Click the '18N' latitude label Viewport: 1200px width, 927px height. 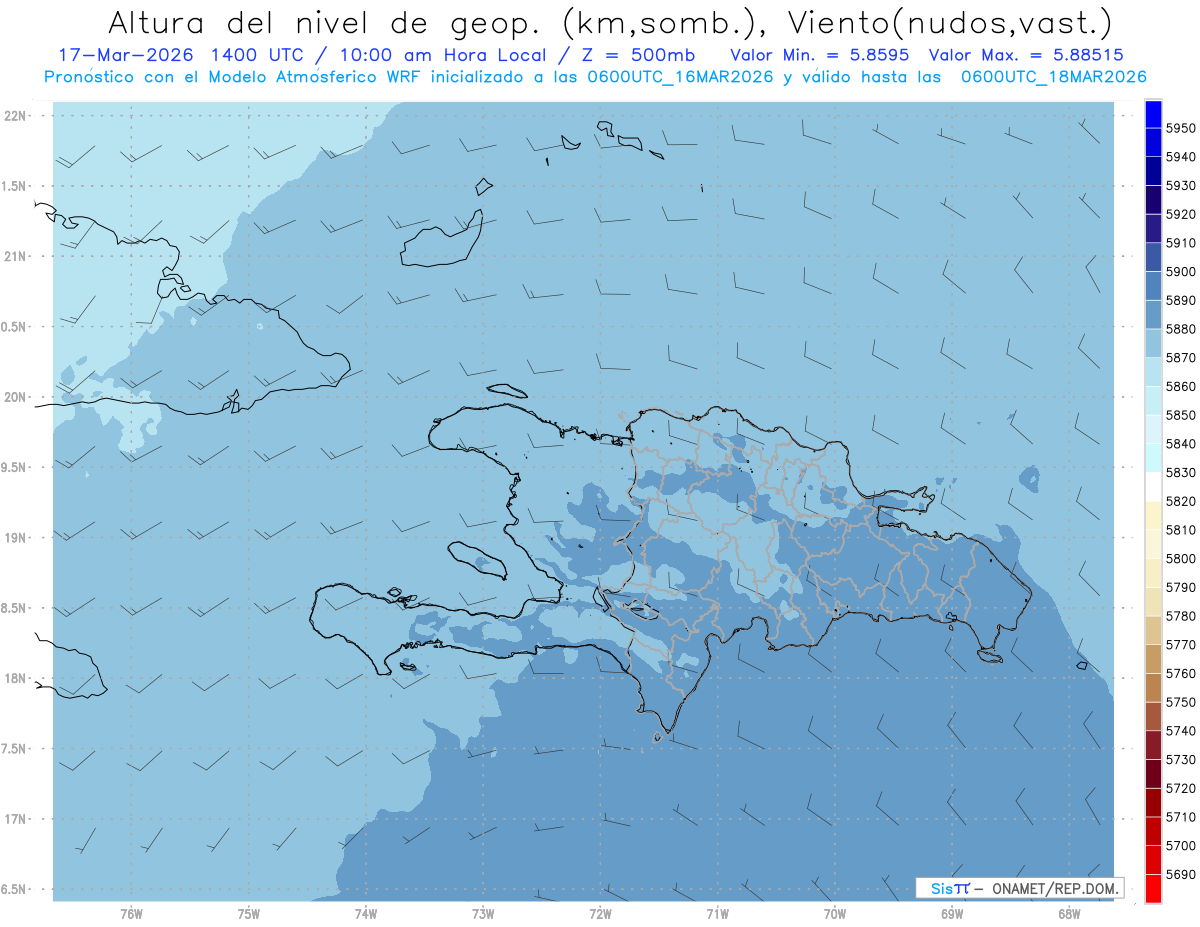tap(16, 678)
